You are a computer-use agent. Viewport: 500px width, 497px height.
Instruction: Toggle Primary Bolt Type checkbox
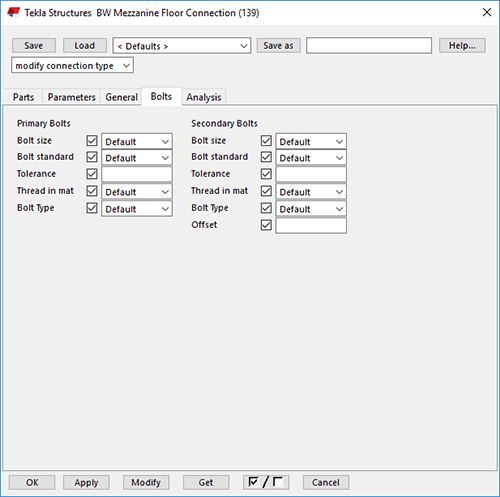point(92,208)
